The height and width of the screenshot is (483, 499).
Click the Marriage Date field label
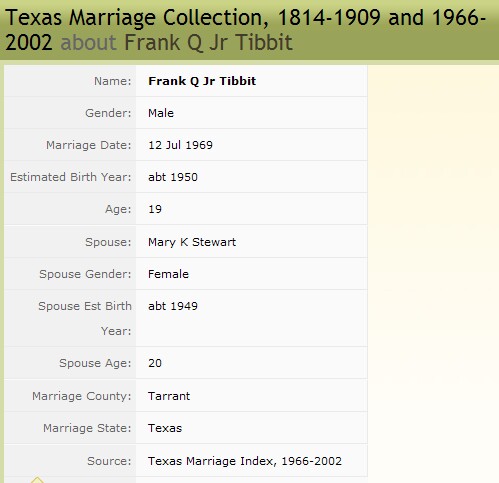click(89, 145)
